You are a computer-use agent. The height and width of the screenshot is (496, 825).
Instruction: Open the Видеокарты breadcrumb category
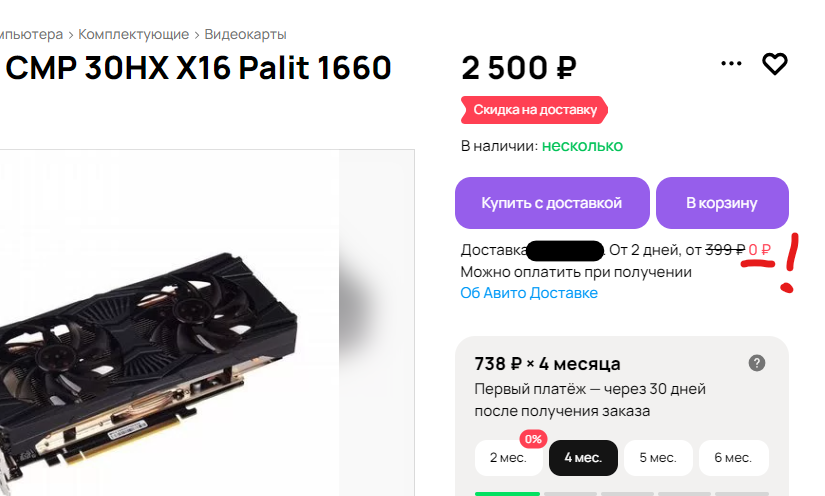245,34
